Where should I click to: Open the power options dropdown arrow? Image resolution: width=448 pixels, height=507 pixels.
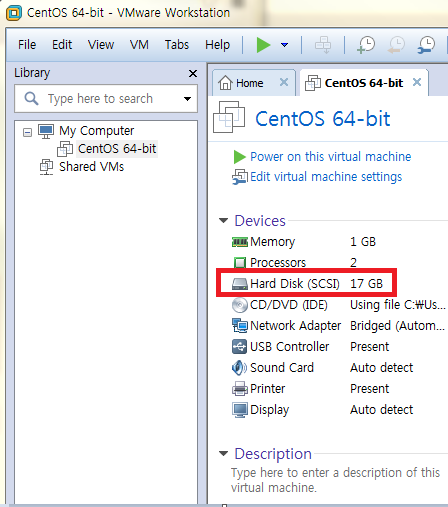284,45
